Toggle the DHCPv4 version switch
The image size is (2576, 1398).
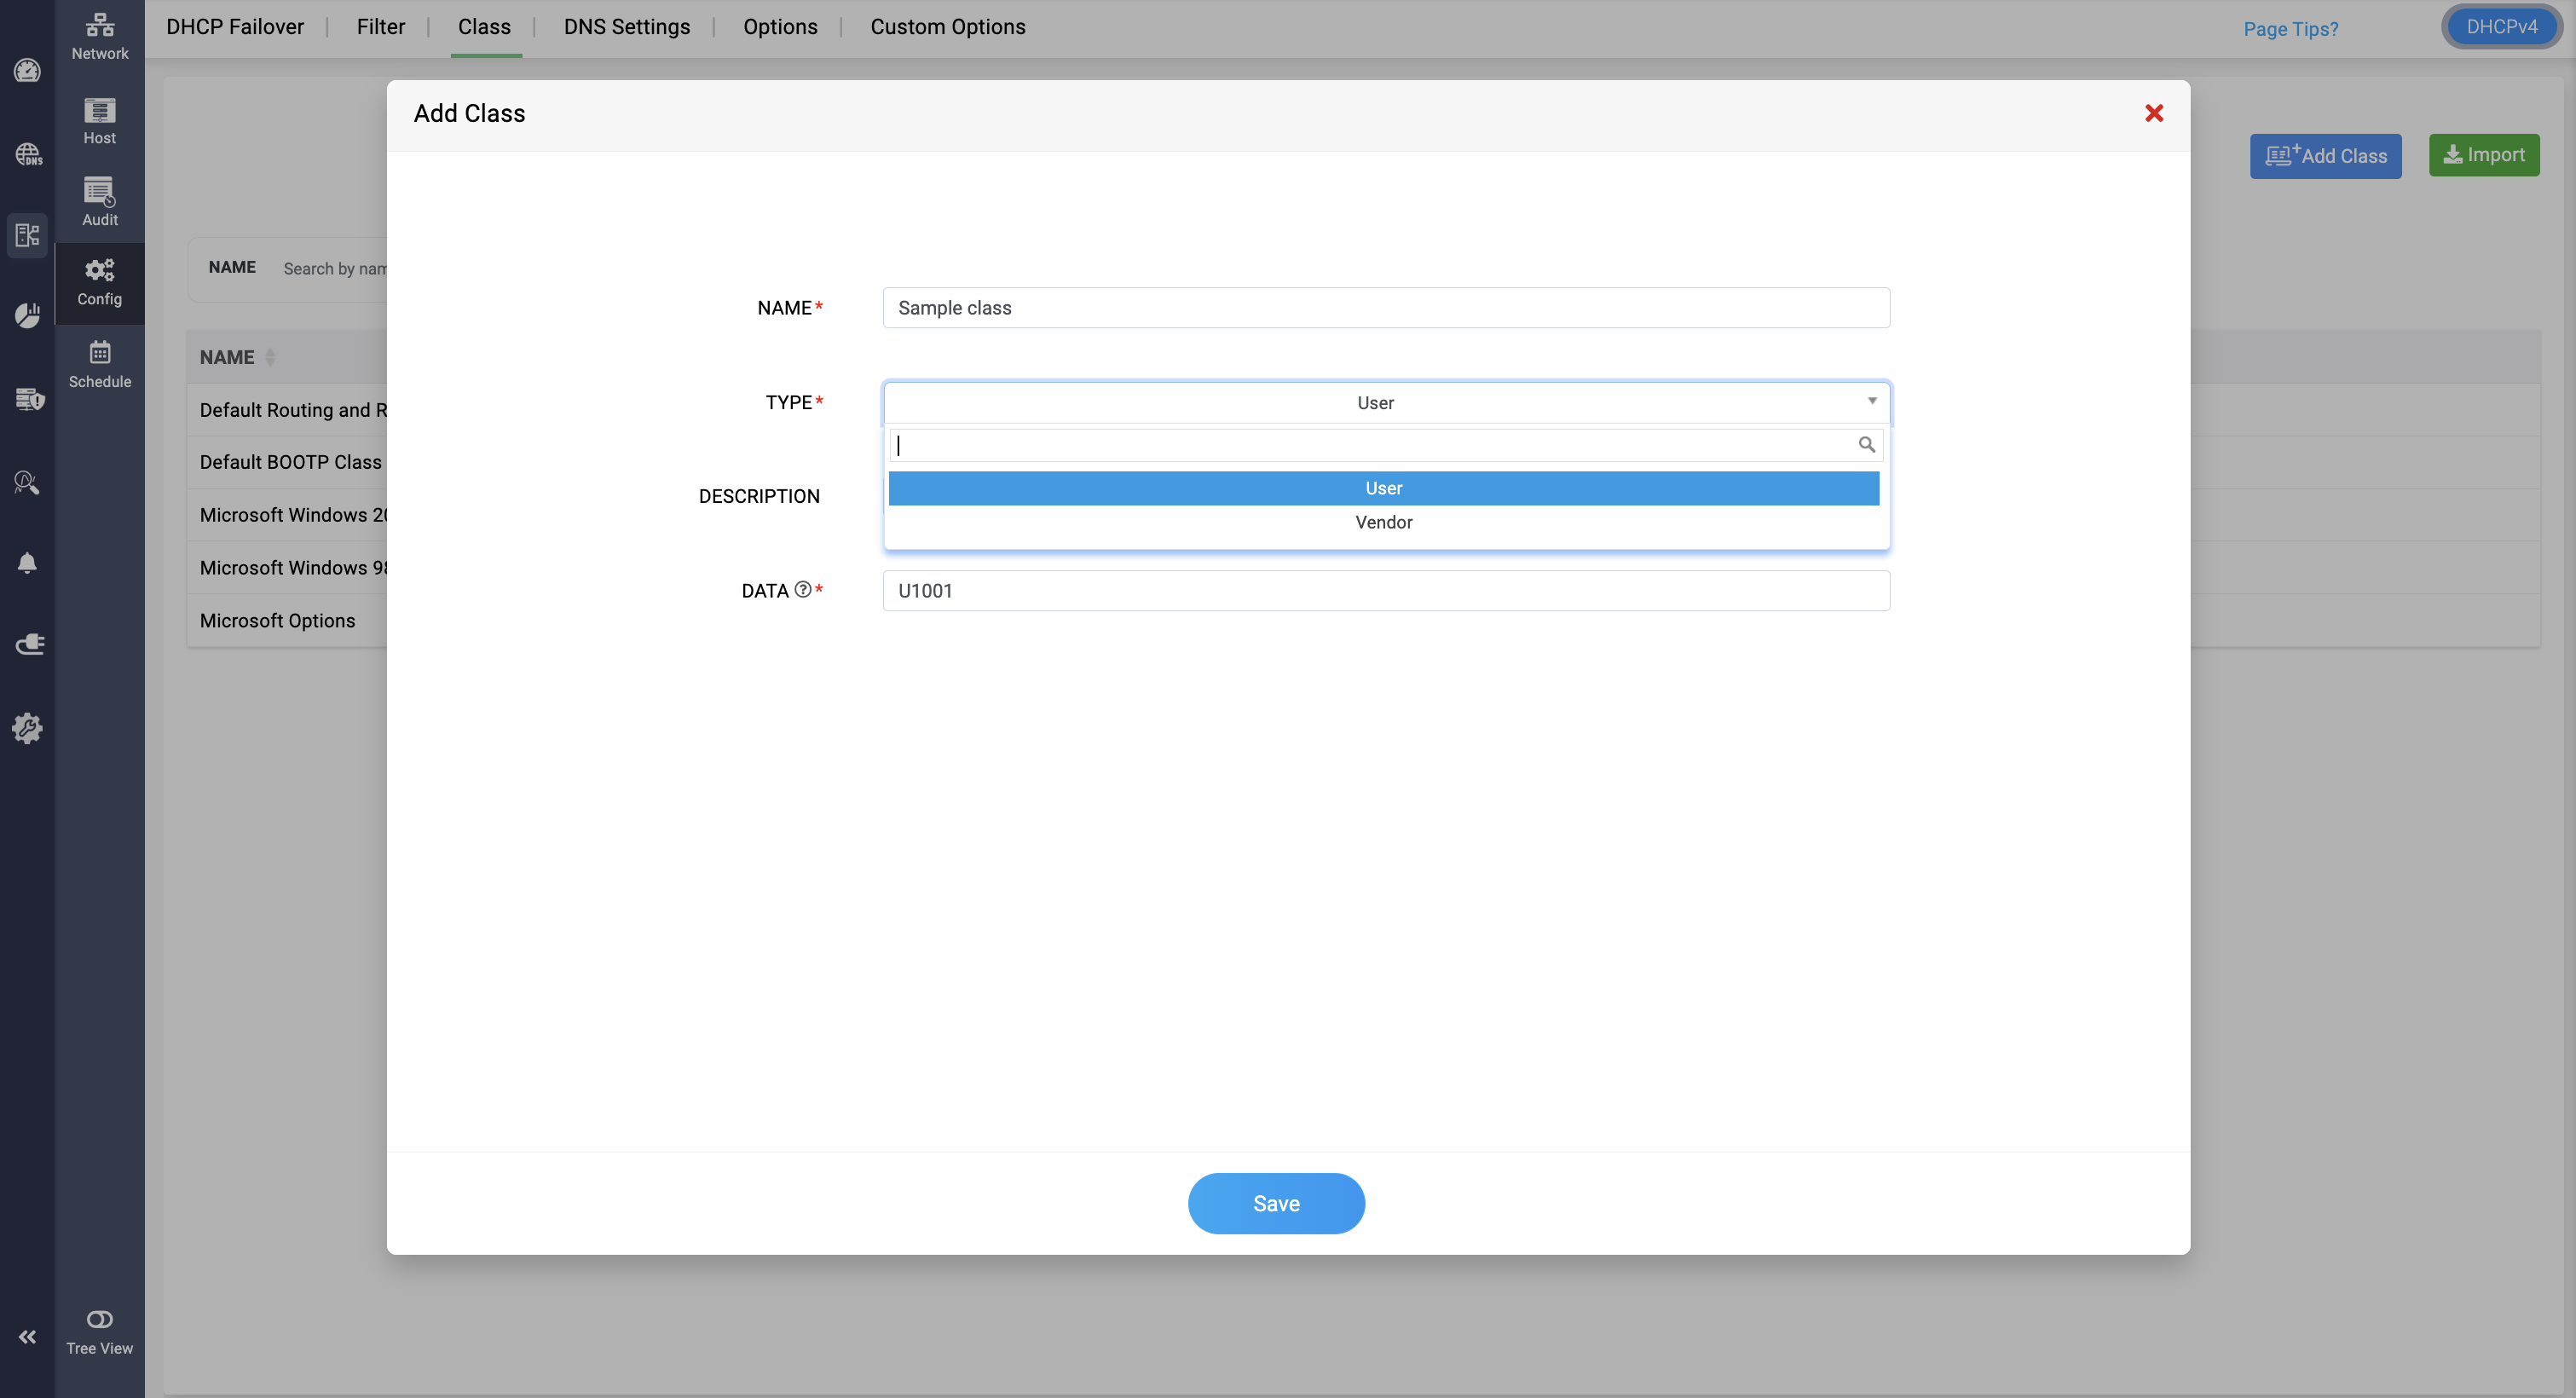[2501, 27]
